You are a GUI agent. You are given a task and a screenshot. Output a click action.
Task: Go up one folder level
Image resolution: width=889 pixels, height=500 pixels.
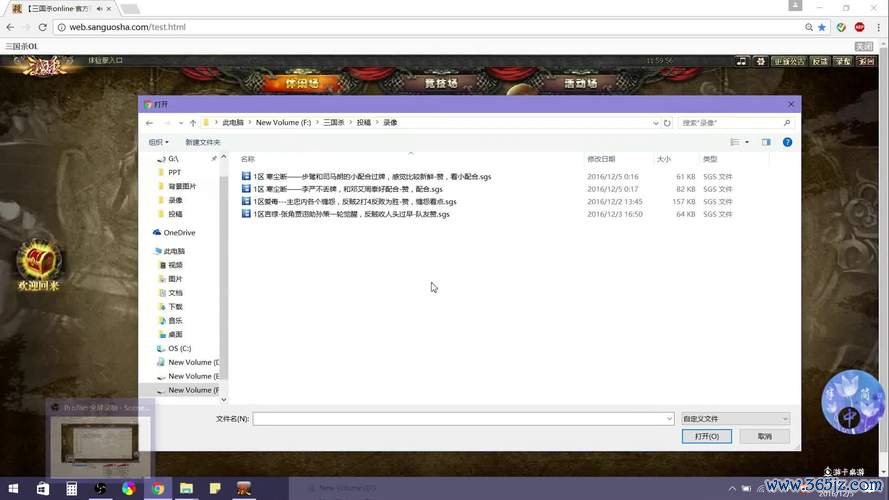[193, 123]
